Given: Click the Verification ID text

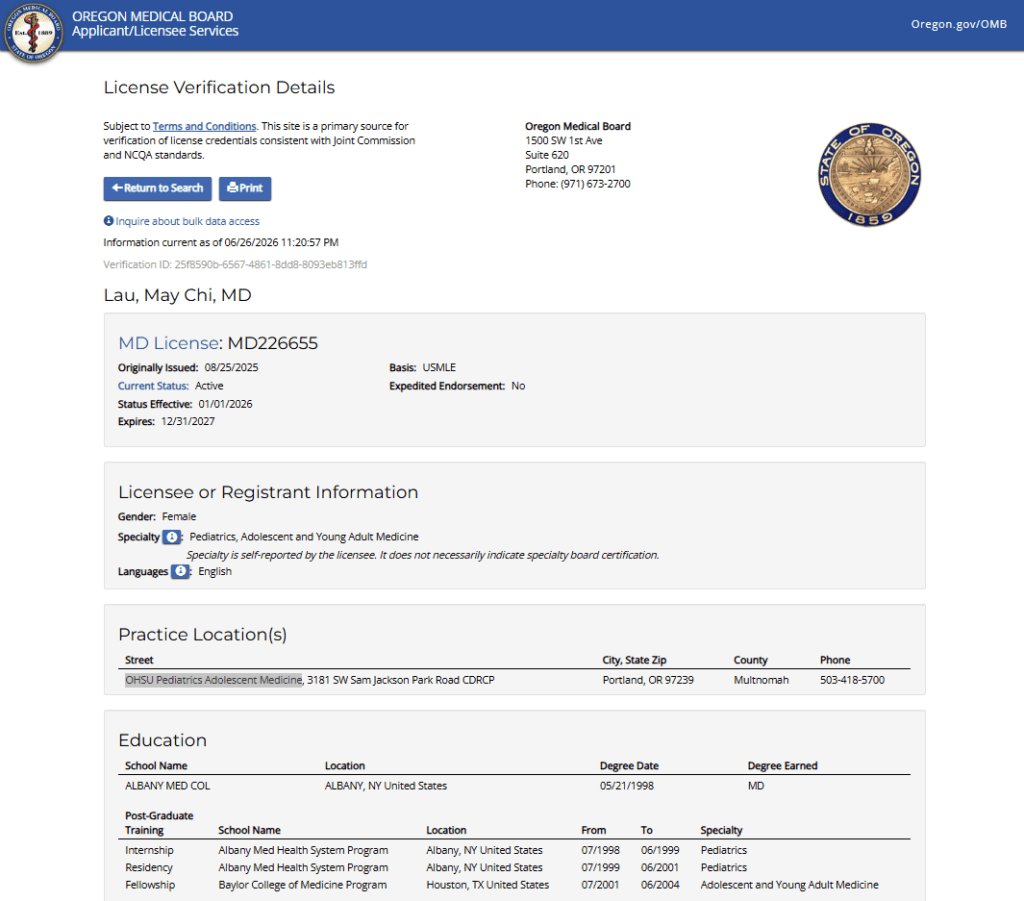Looking at the screenshot, I should 235,264.
